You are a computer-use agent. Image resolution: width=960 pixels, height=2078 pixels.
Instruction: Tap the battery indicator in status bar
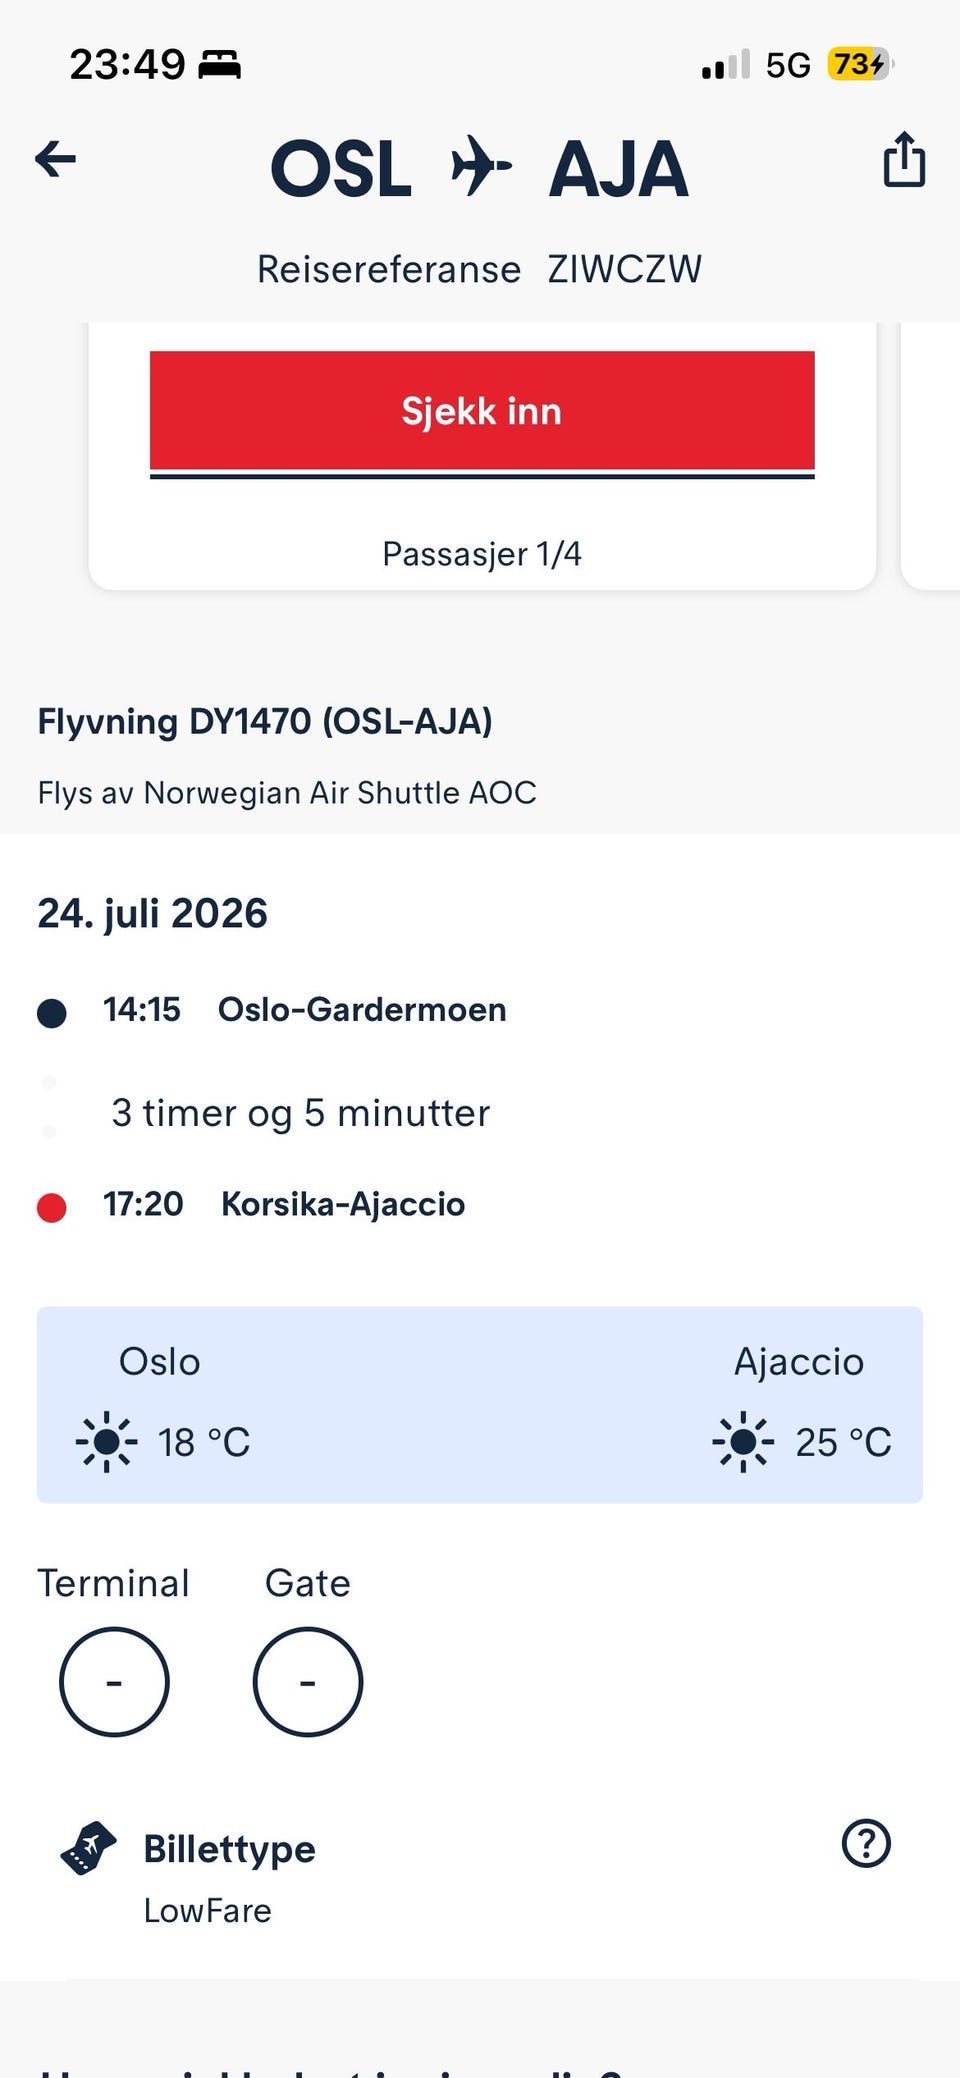click(859, 65)
